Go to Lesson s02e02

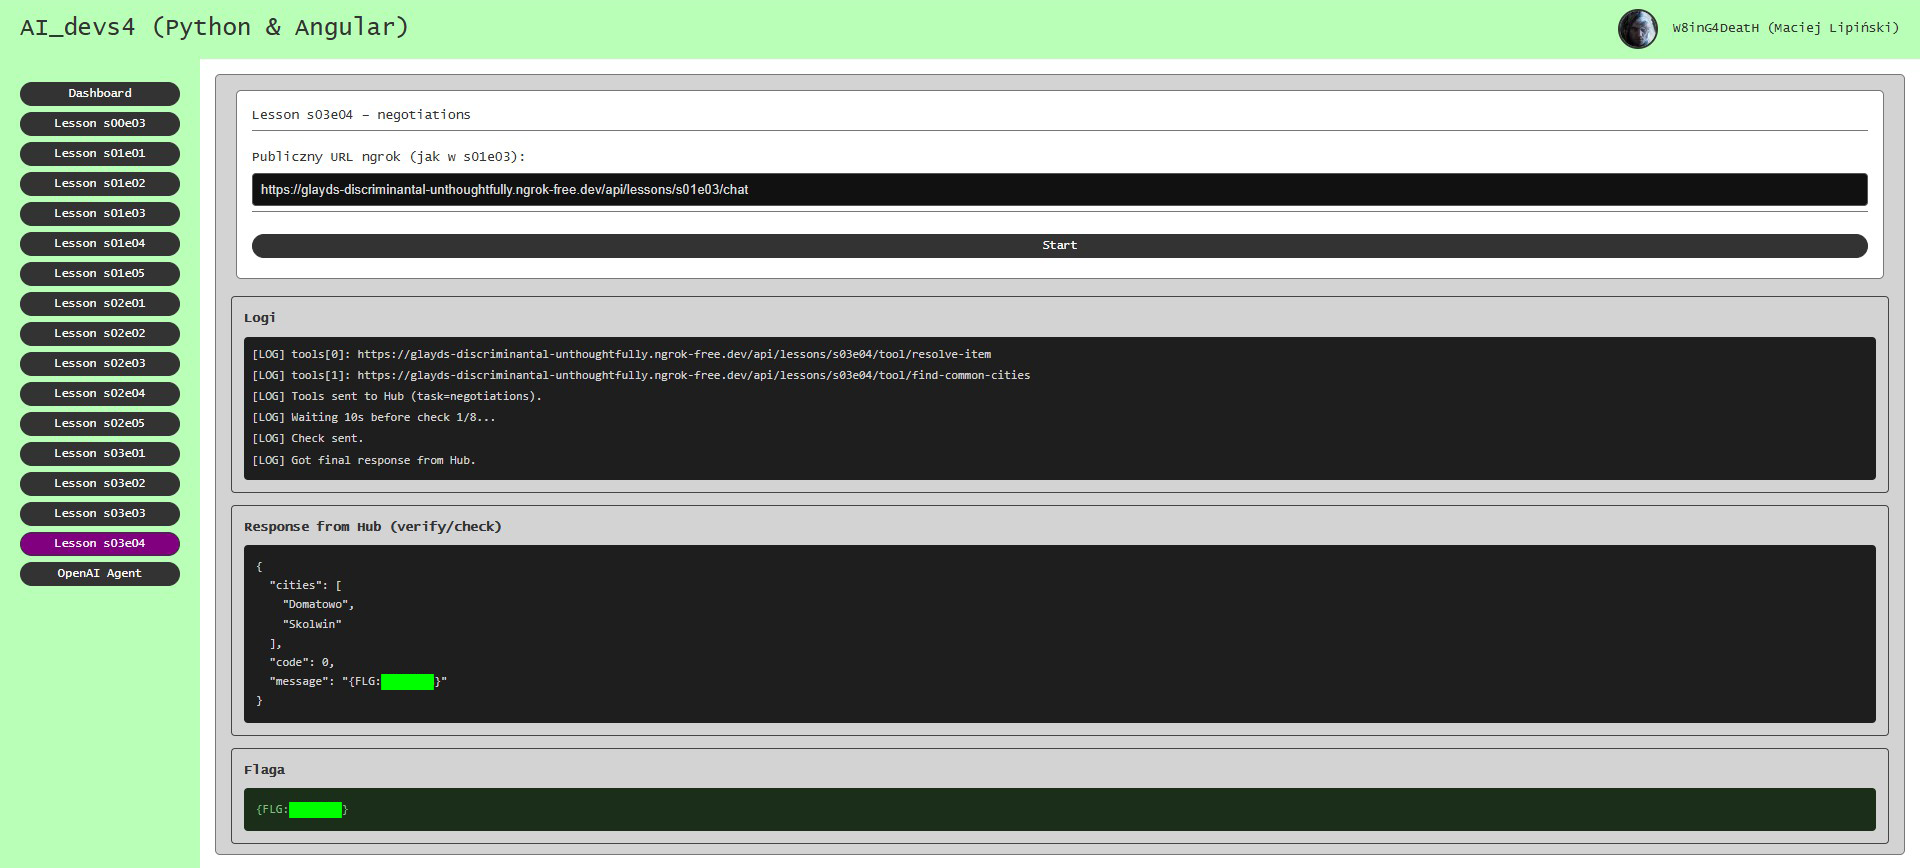pos(100,333)
